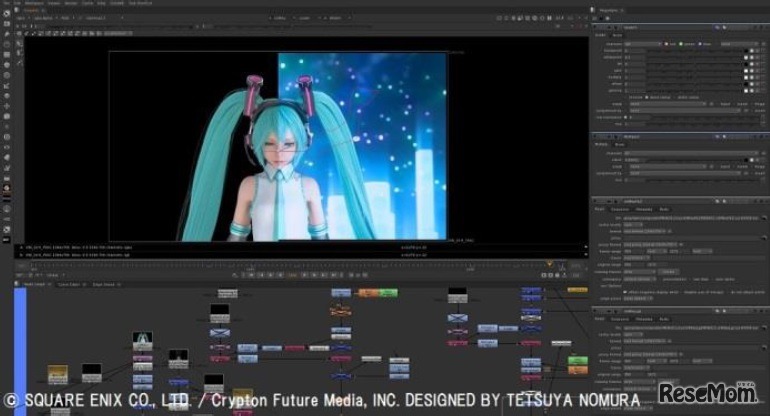Click the file path field in upper Read panel
This screenshot has height=416, width=770.
(x=691, y=218)
